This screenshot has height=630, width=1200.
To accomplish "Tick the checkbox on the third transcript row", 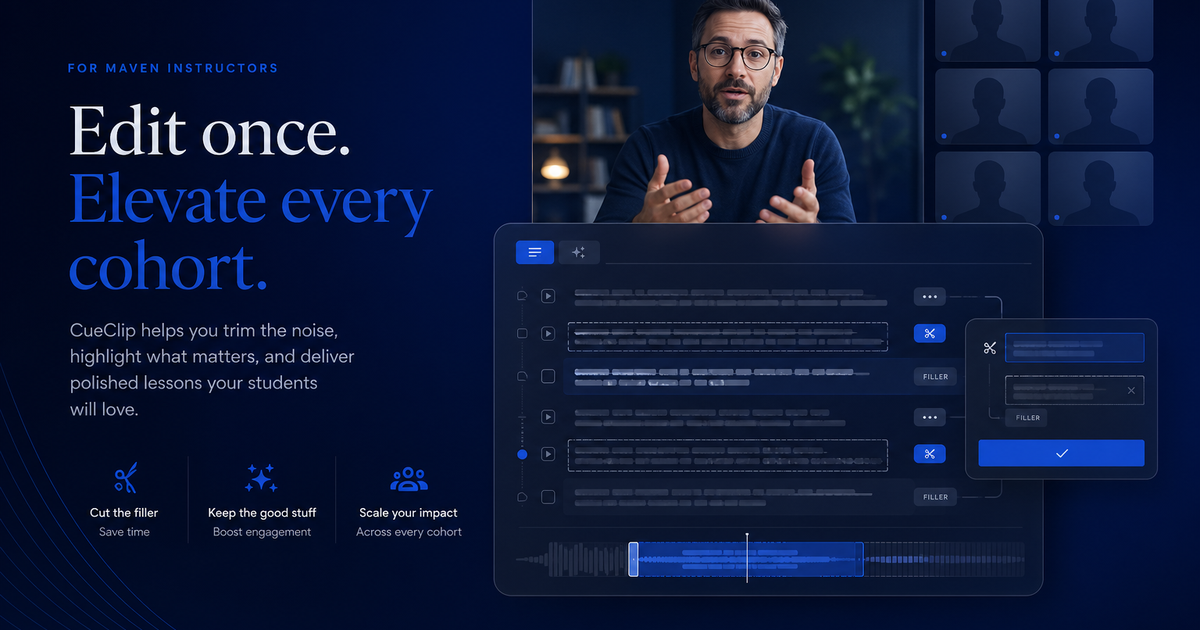I will 548,376.
